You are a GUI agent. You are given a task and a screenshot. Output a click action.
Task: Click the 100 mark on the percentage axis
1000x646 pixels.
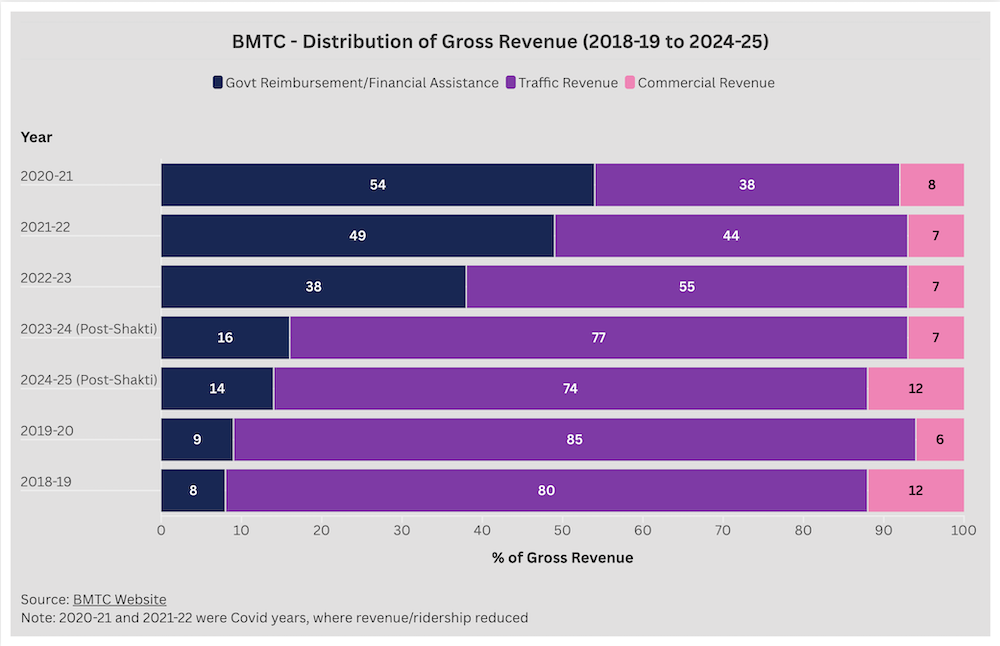pos(963,530)
